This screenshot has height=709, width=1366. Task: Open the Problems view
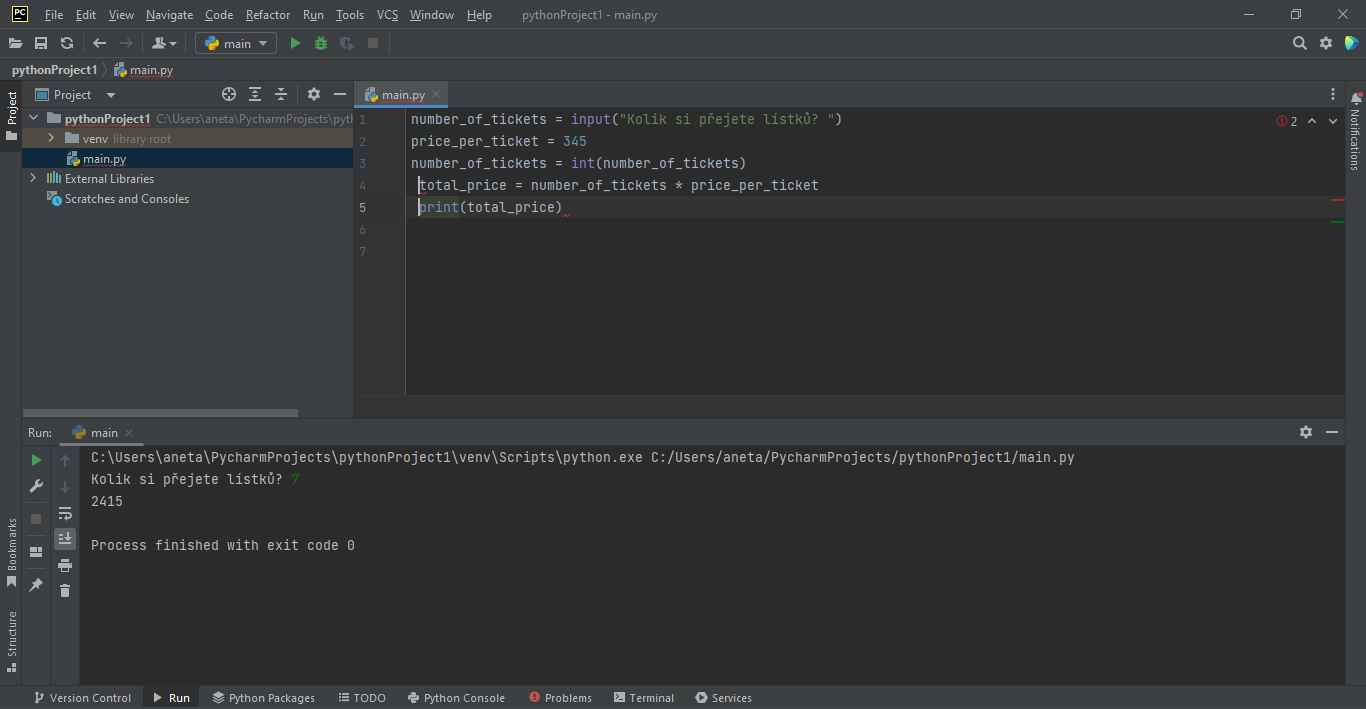click(560, 697)
